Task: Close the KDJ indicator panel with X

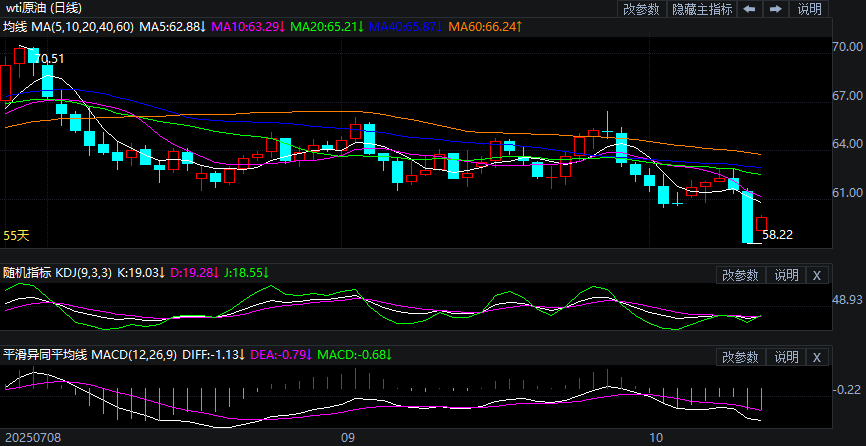Action: 816,275
